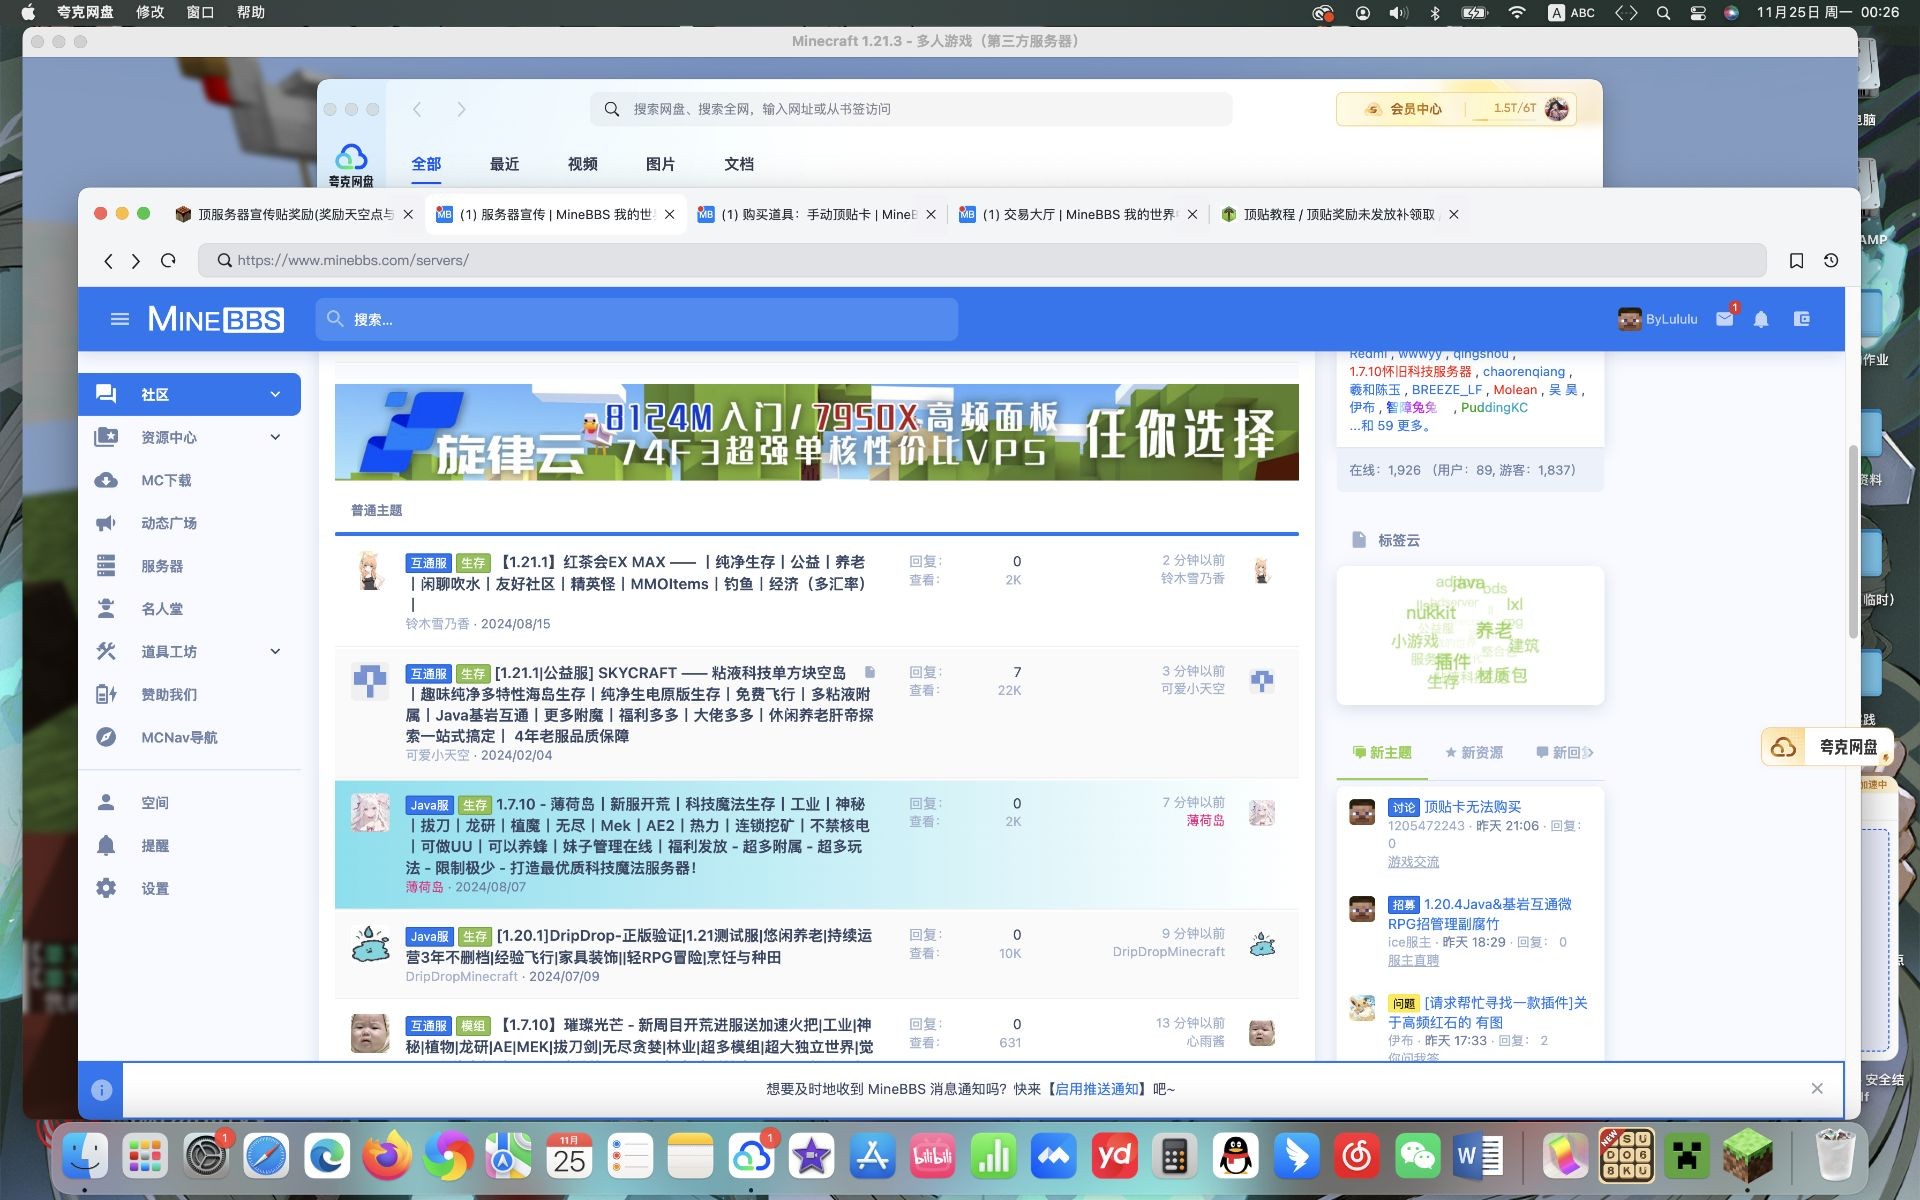Open Finder from the Dock
Screen dimensions: 1920x1200
(85, 1157)
